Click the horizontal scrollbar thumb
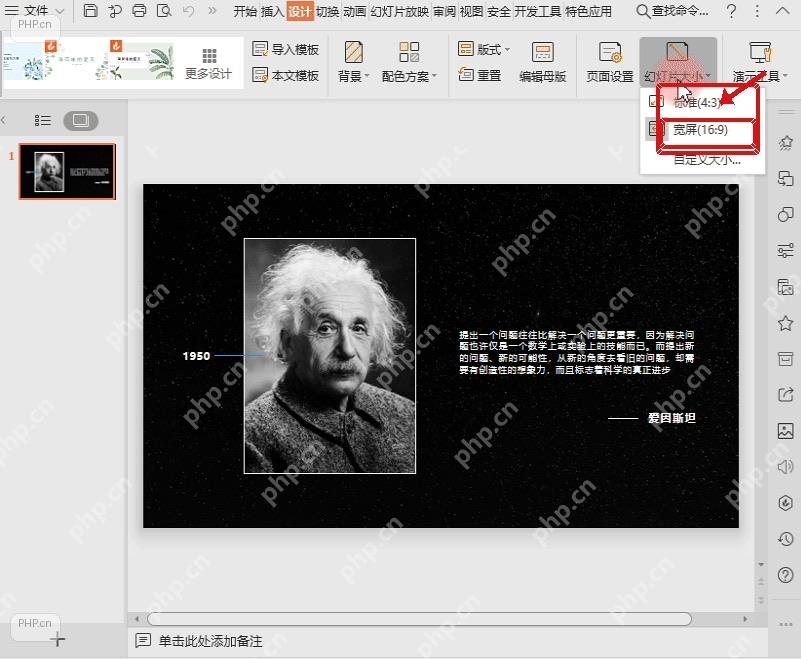 [419, 619]
